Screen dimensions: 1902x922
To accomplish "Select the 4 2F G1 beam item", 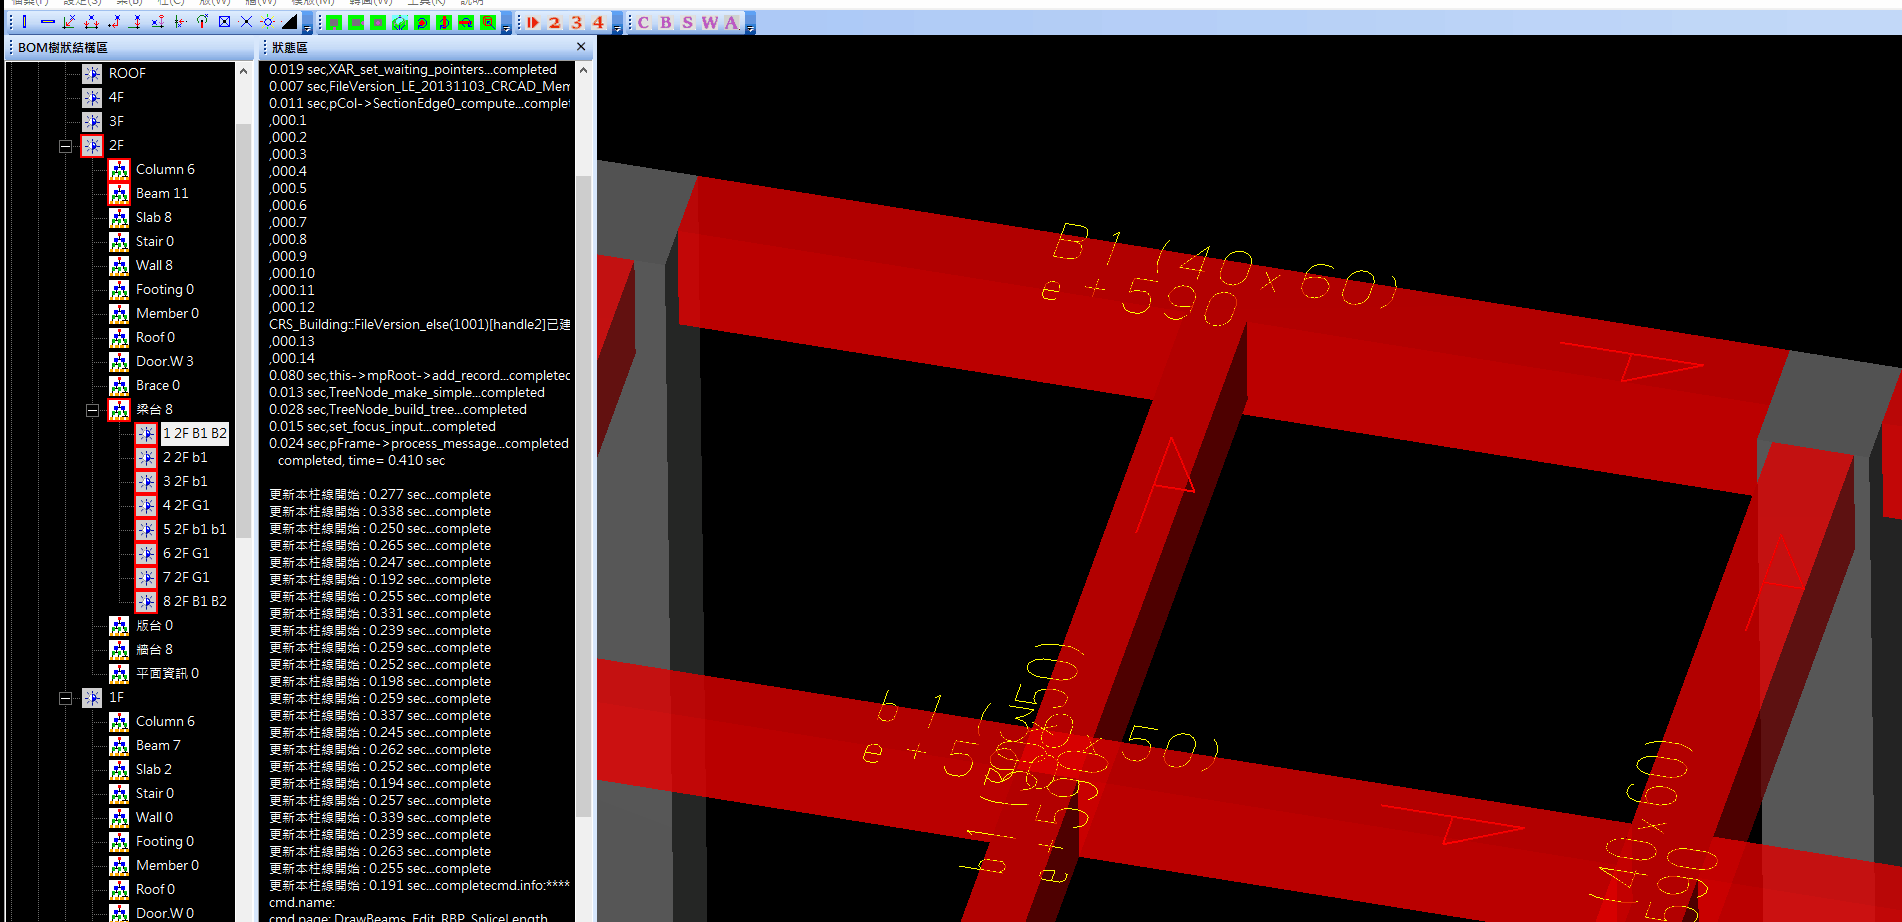I will [186, 505].
